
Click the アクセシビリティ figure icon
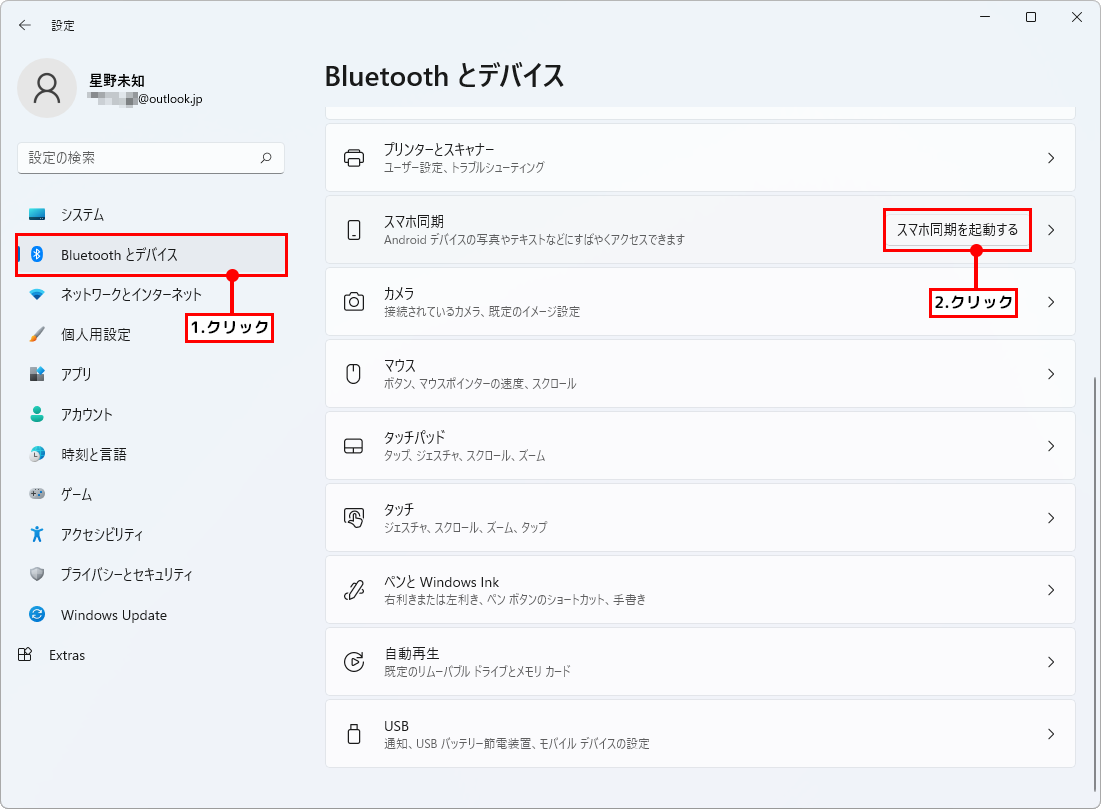[37, 534]
